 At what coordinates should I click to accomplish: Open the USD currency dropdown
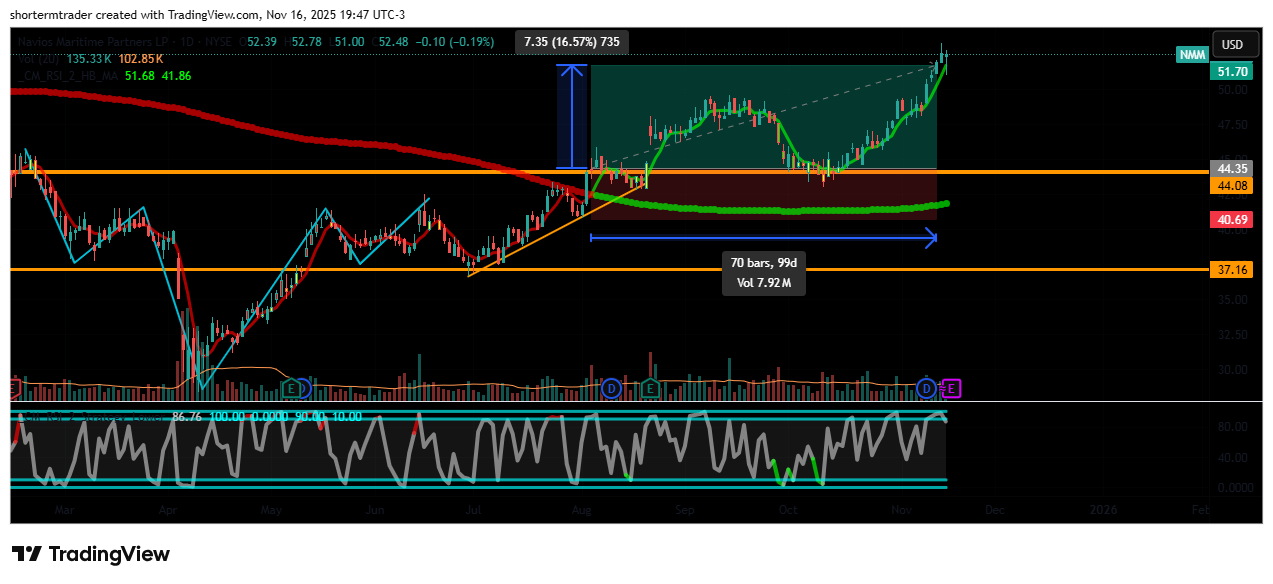[x=1232, y=45]
